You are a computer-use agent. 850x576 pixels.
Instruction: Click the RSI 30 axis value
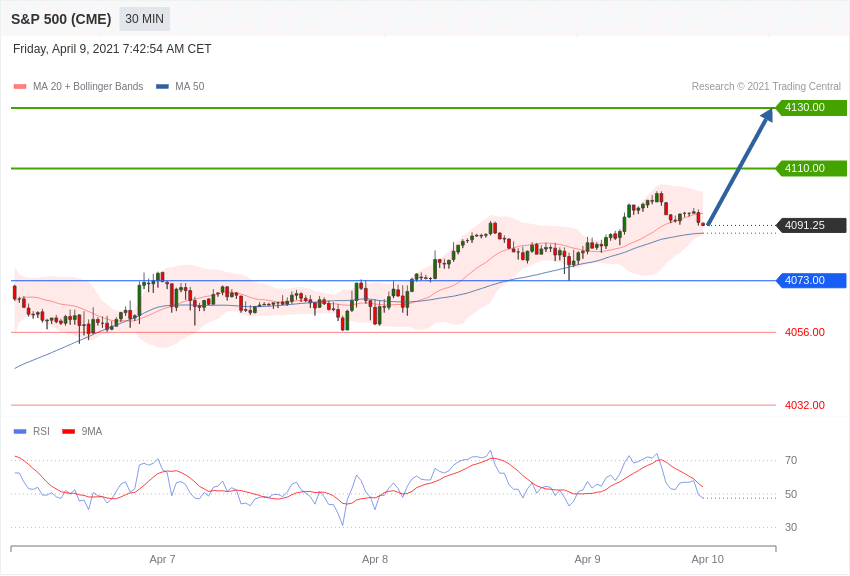(791, 527)
